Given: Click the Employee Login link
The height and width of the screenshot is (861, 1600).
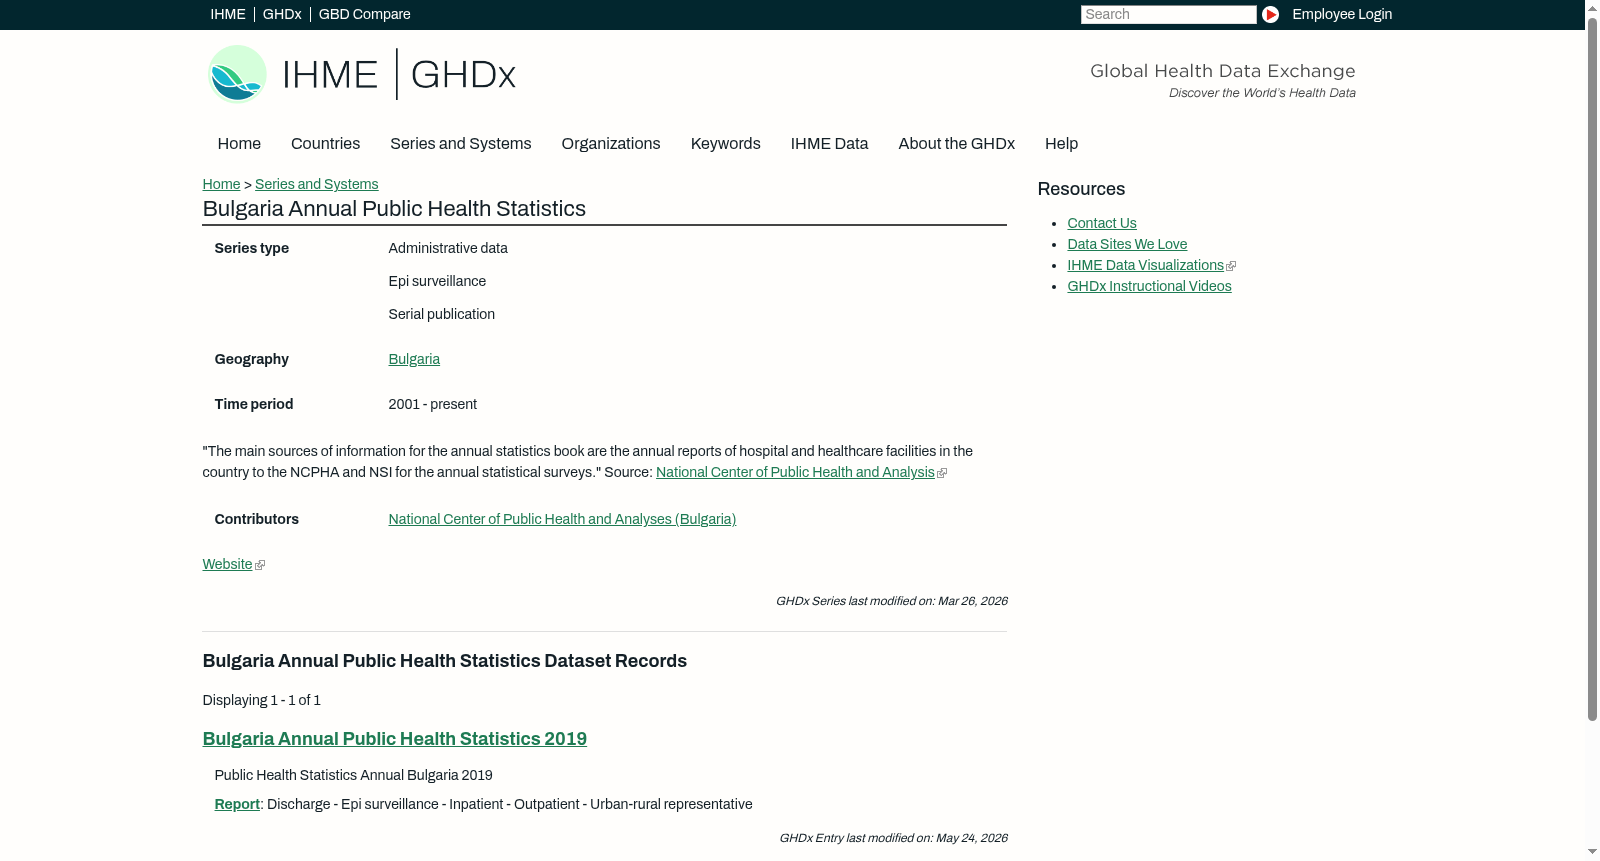Looking at the screenshot, I should (1342, 14).
